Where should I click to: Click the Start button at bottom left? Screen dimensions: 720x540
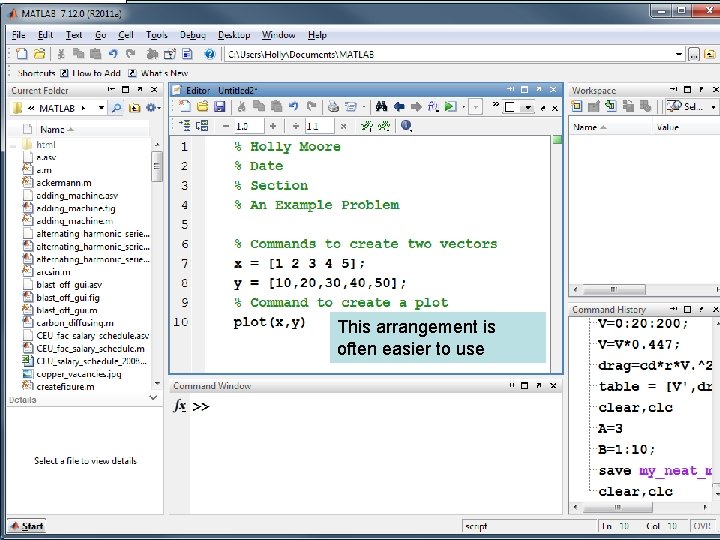click(x=28, y=526)
